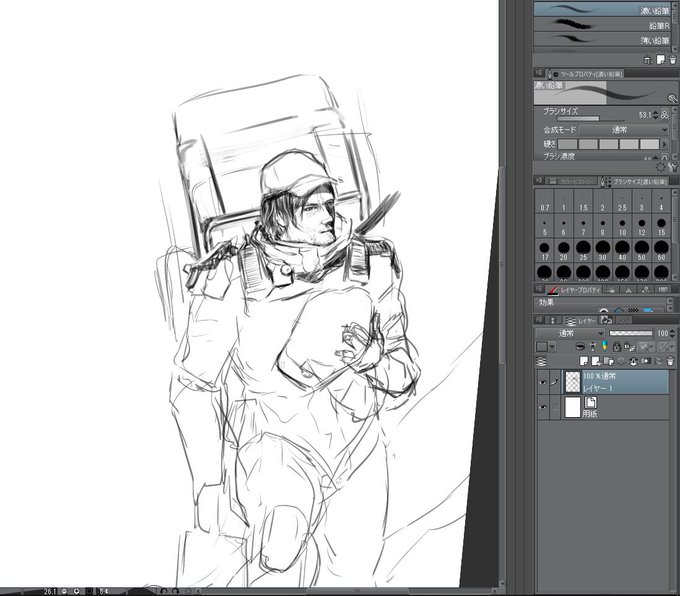Image resolution: width=680 pixels, height=596 pixels.
Task: Open the レイヤープロパティ tab
Action: click(574, 289)
